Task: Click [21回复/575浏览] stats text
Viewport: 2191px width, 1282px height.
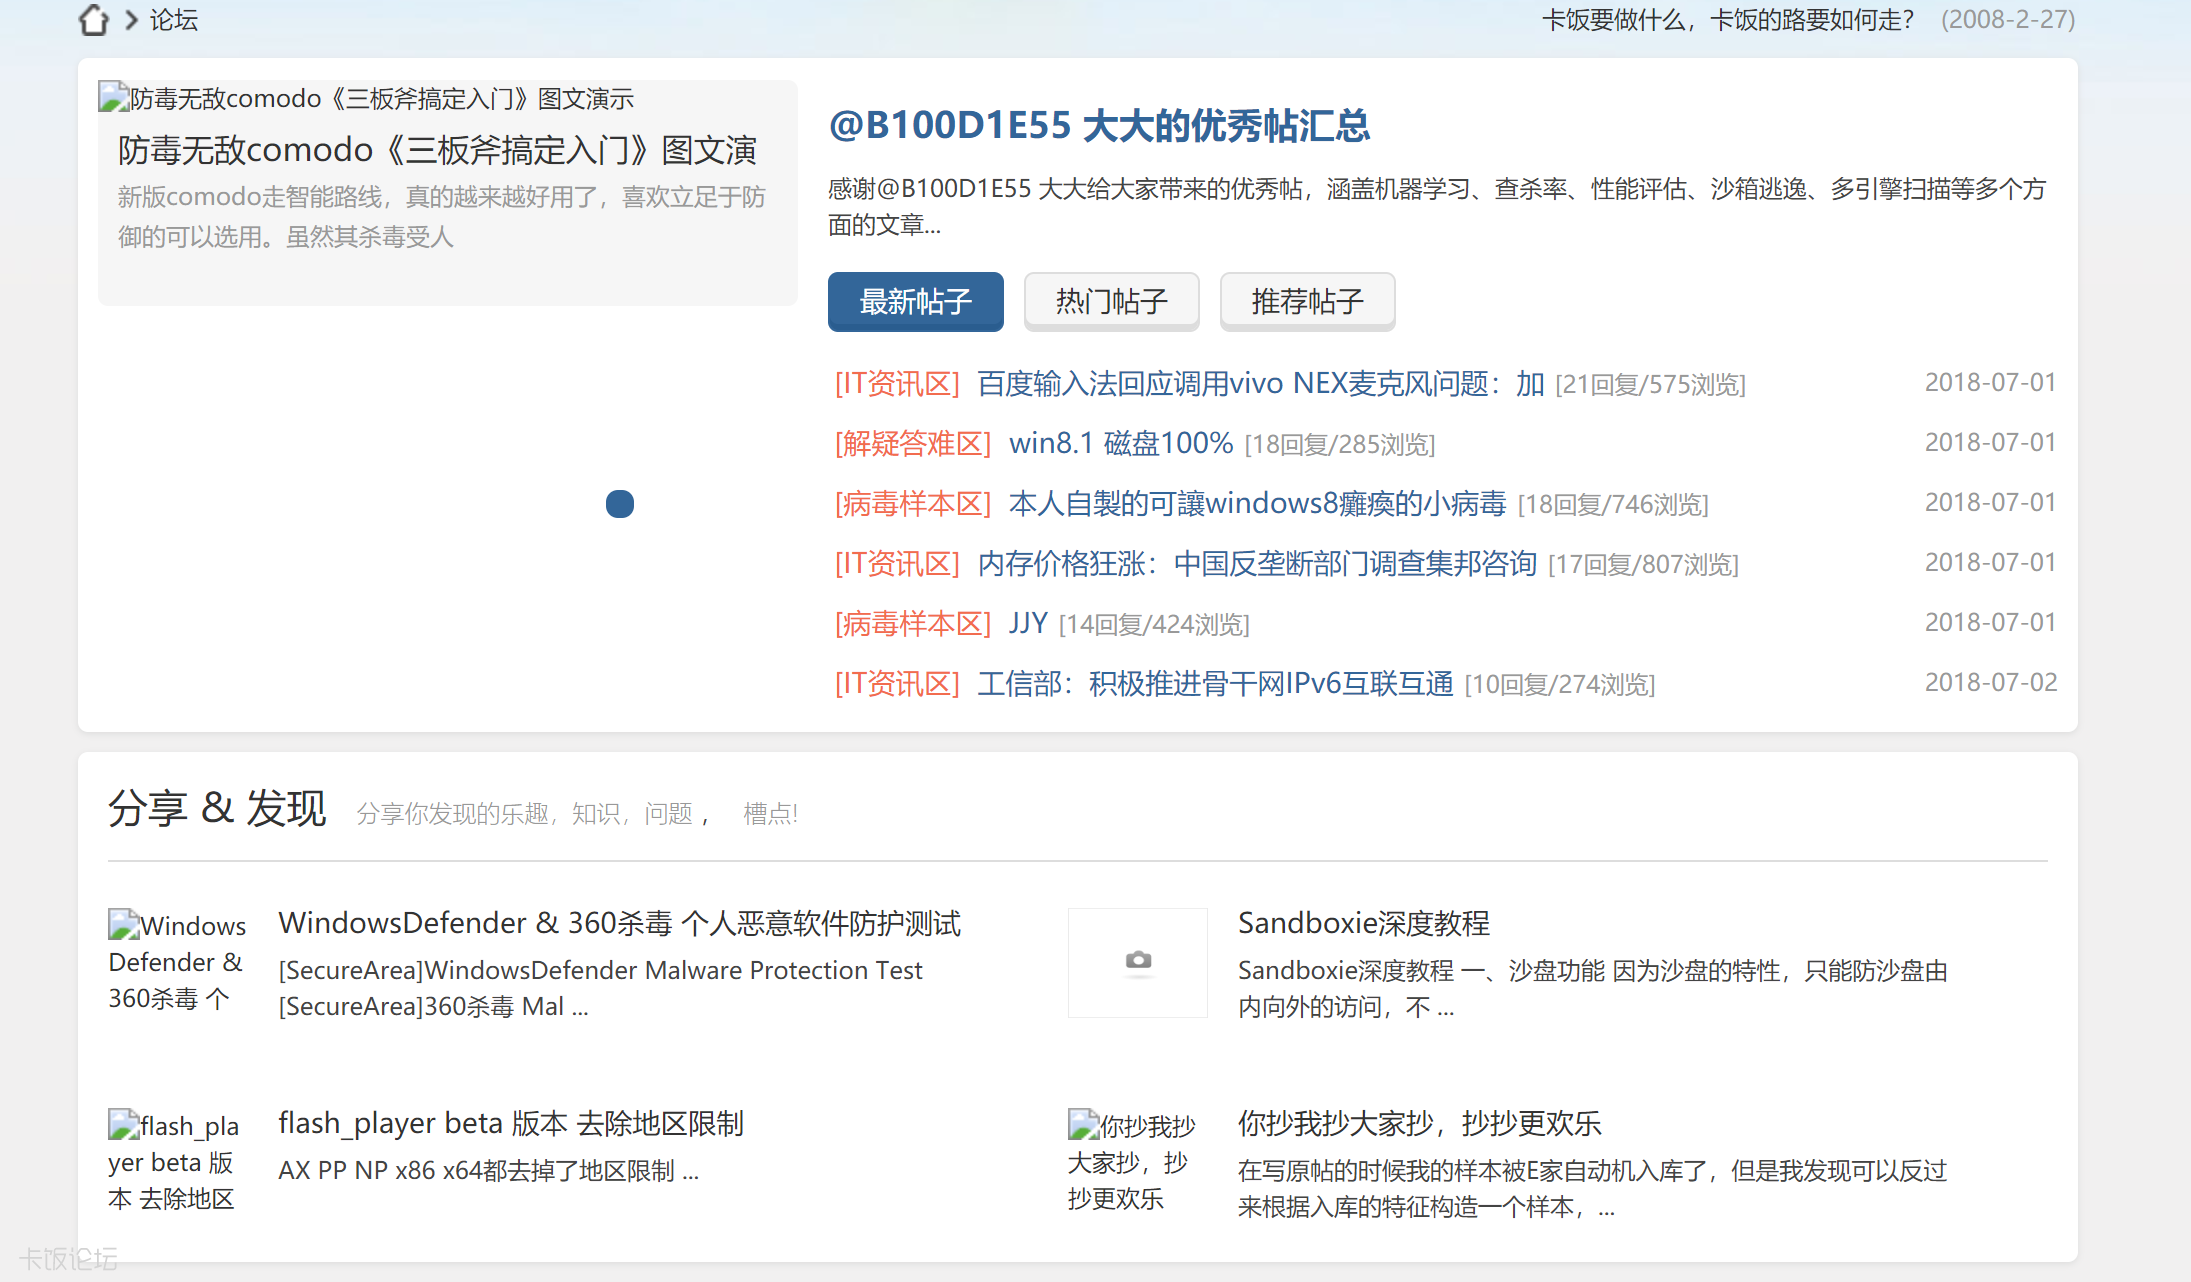Action: tap(1650, 385)
